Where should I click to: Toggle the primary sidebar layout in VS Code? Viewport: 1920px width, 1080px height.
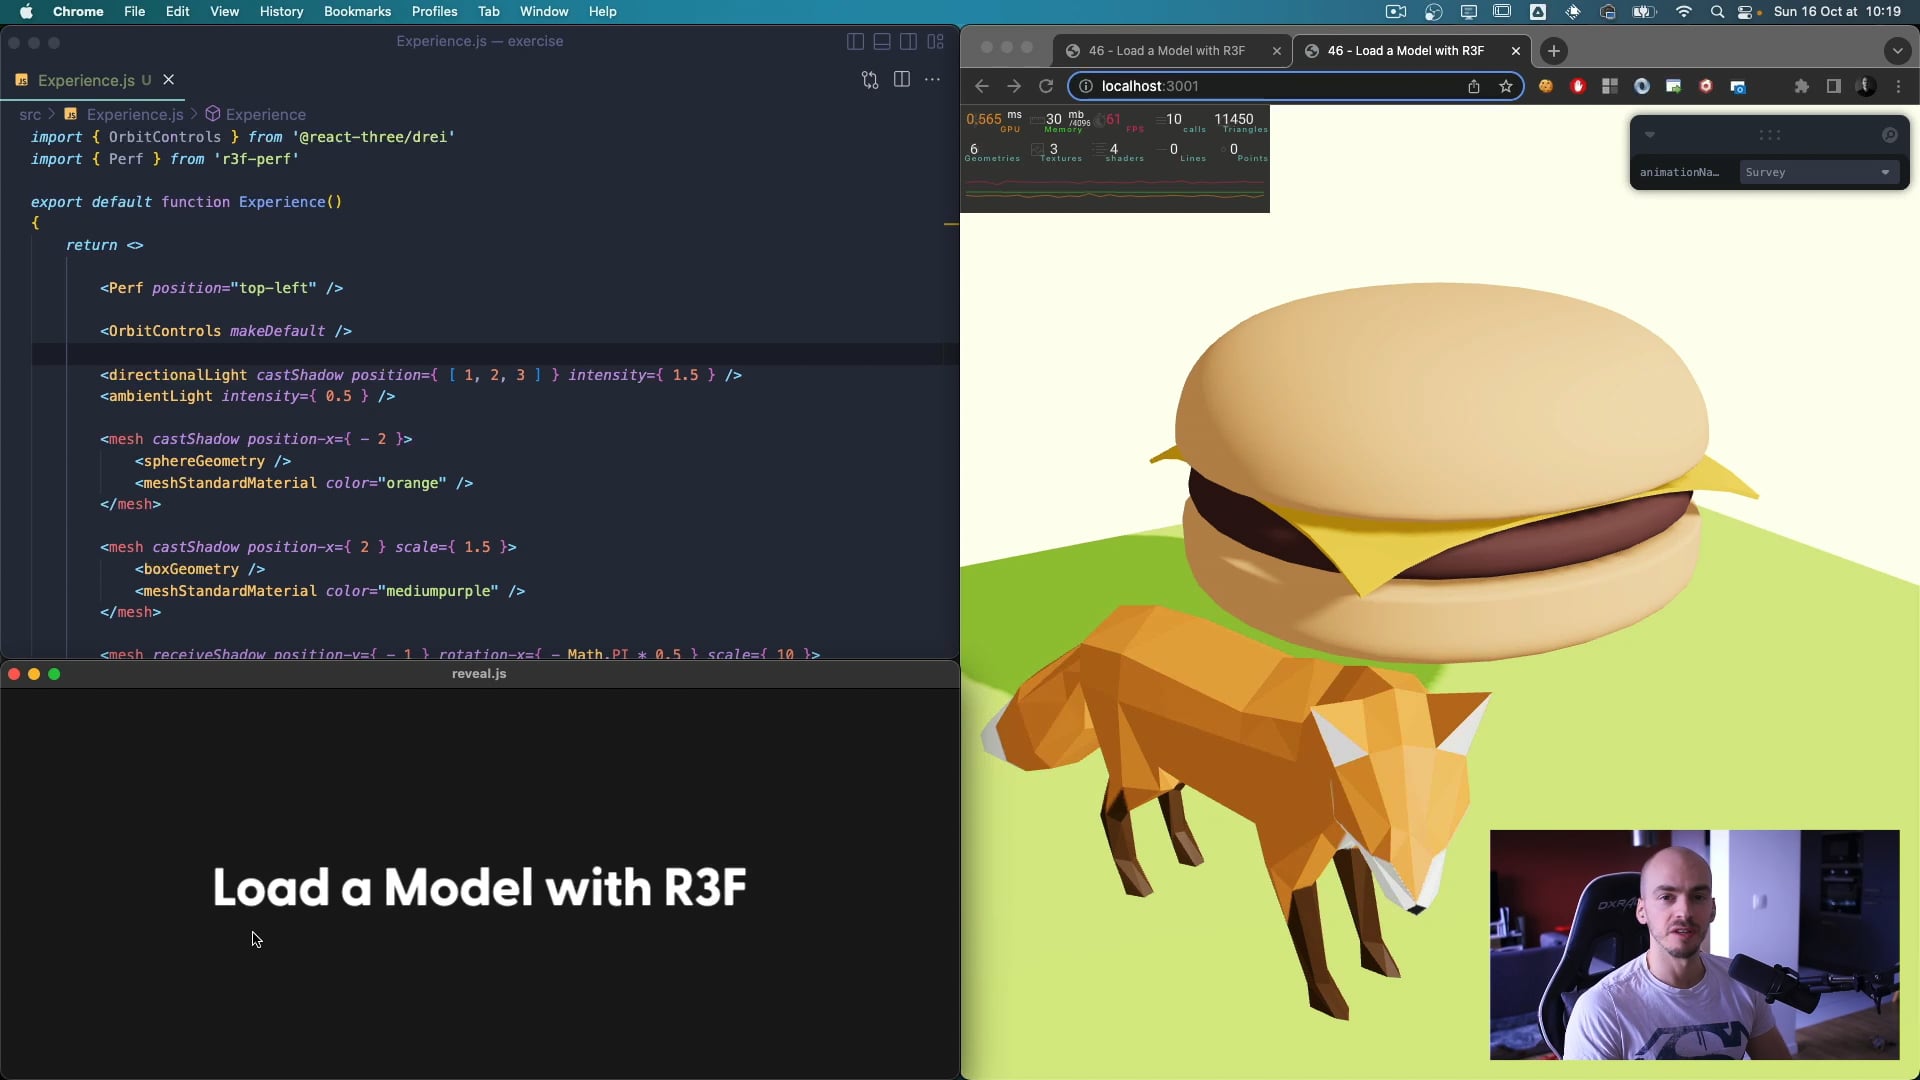[855, 42]
